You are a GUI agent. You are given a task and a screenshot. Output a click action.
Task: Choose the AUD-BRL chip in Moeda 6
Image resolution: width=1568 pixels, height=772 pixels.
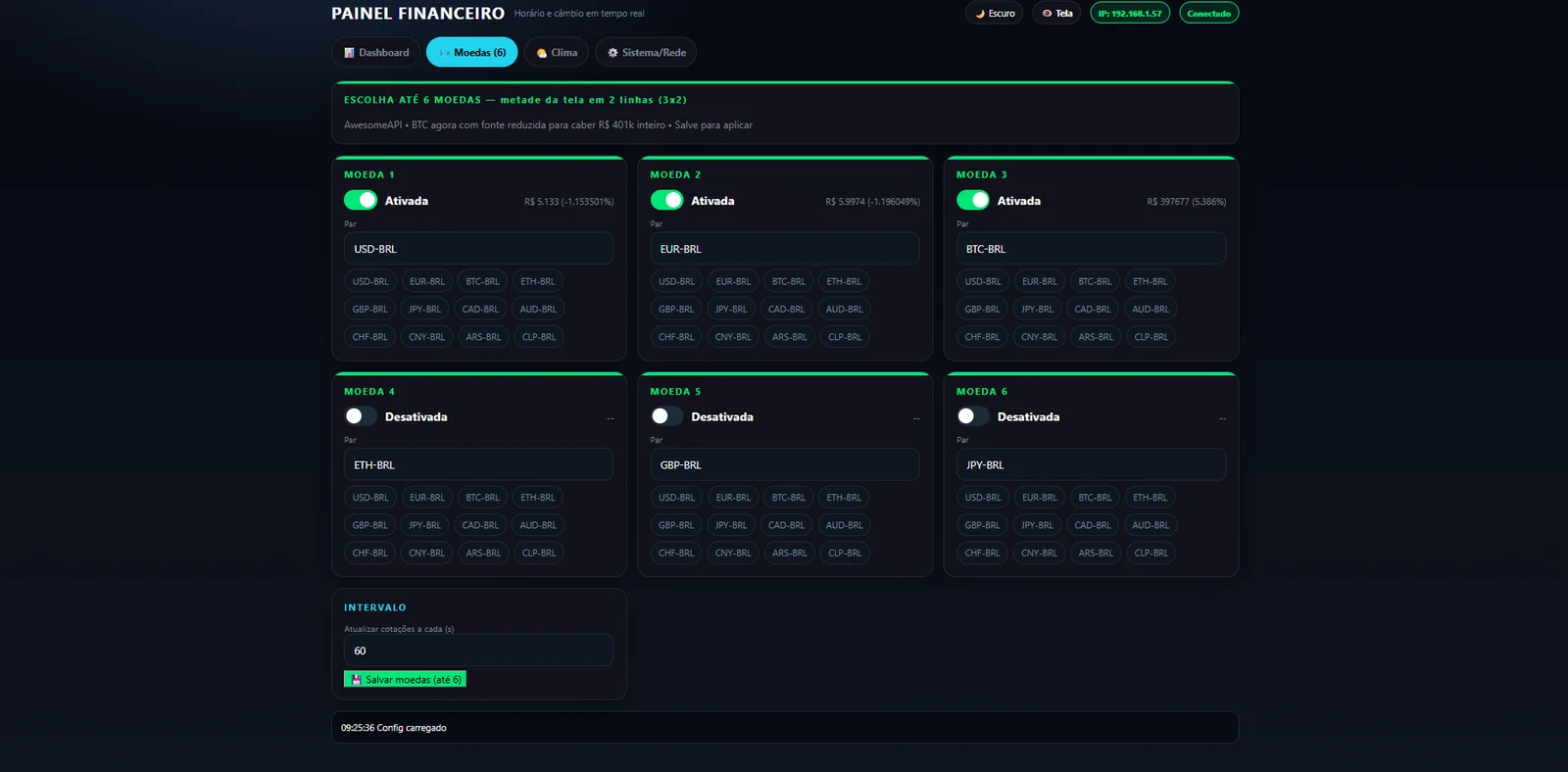click(x=1151, y=525)
